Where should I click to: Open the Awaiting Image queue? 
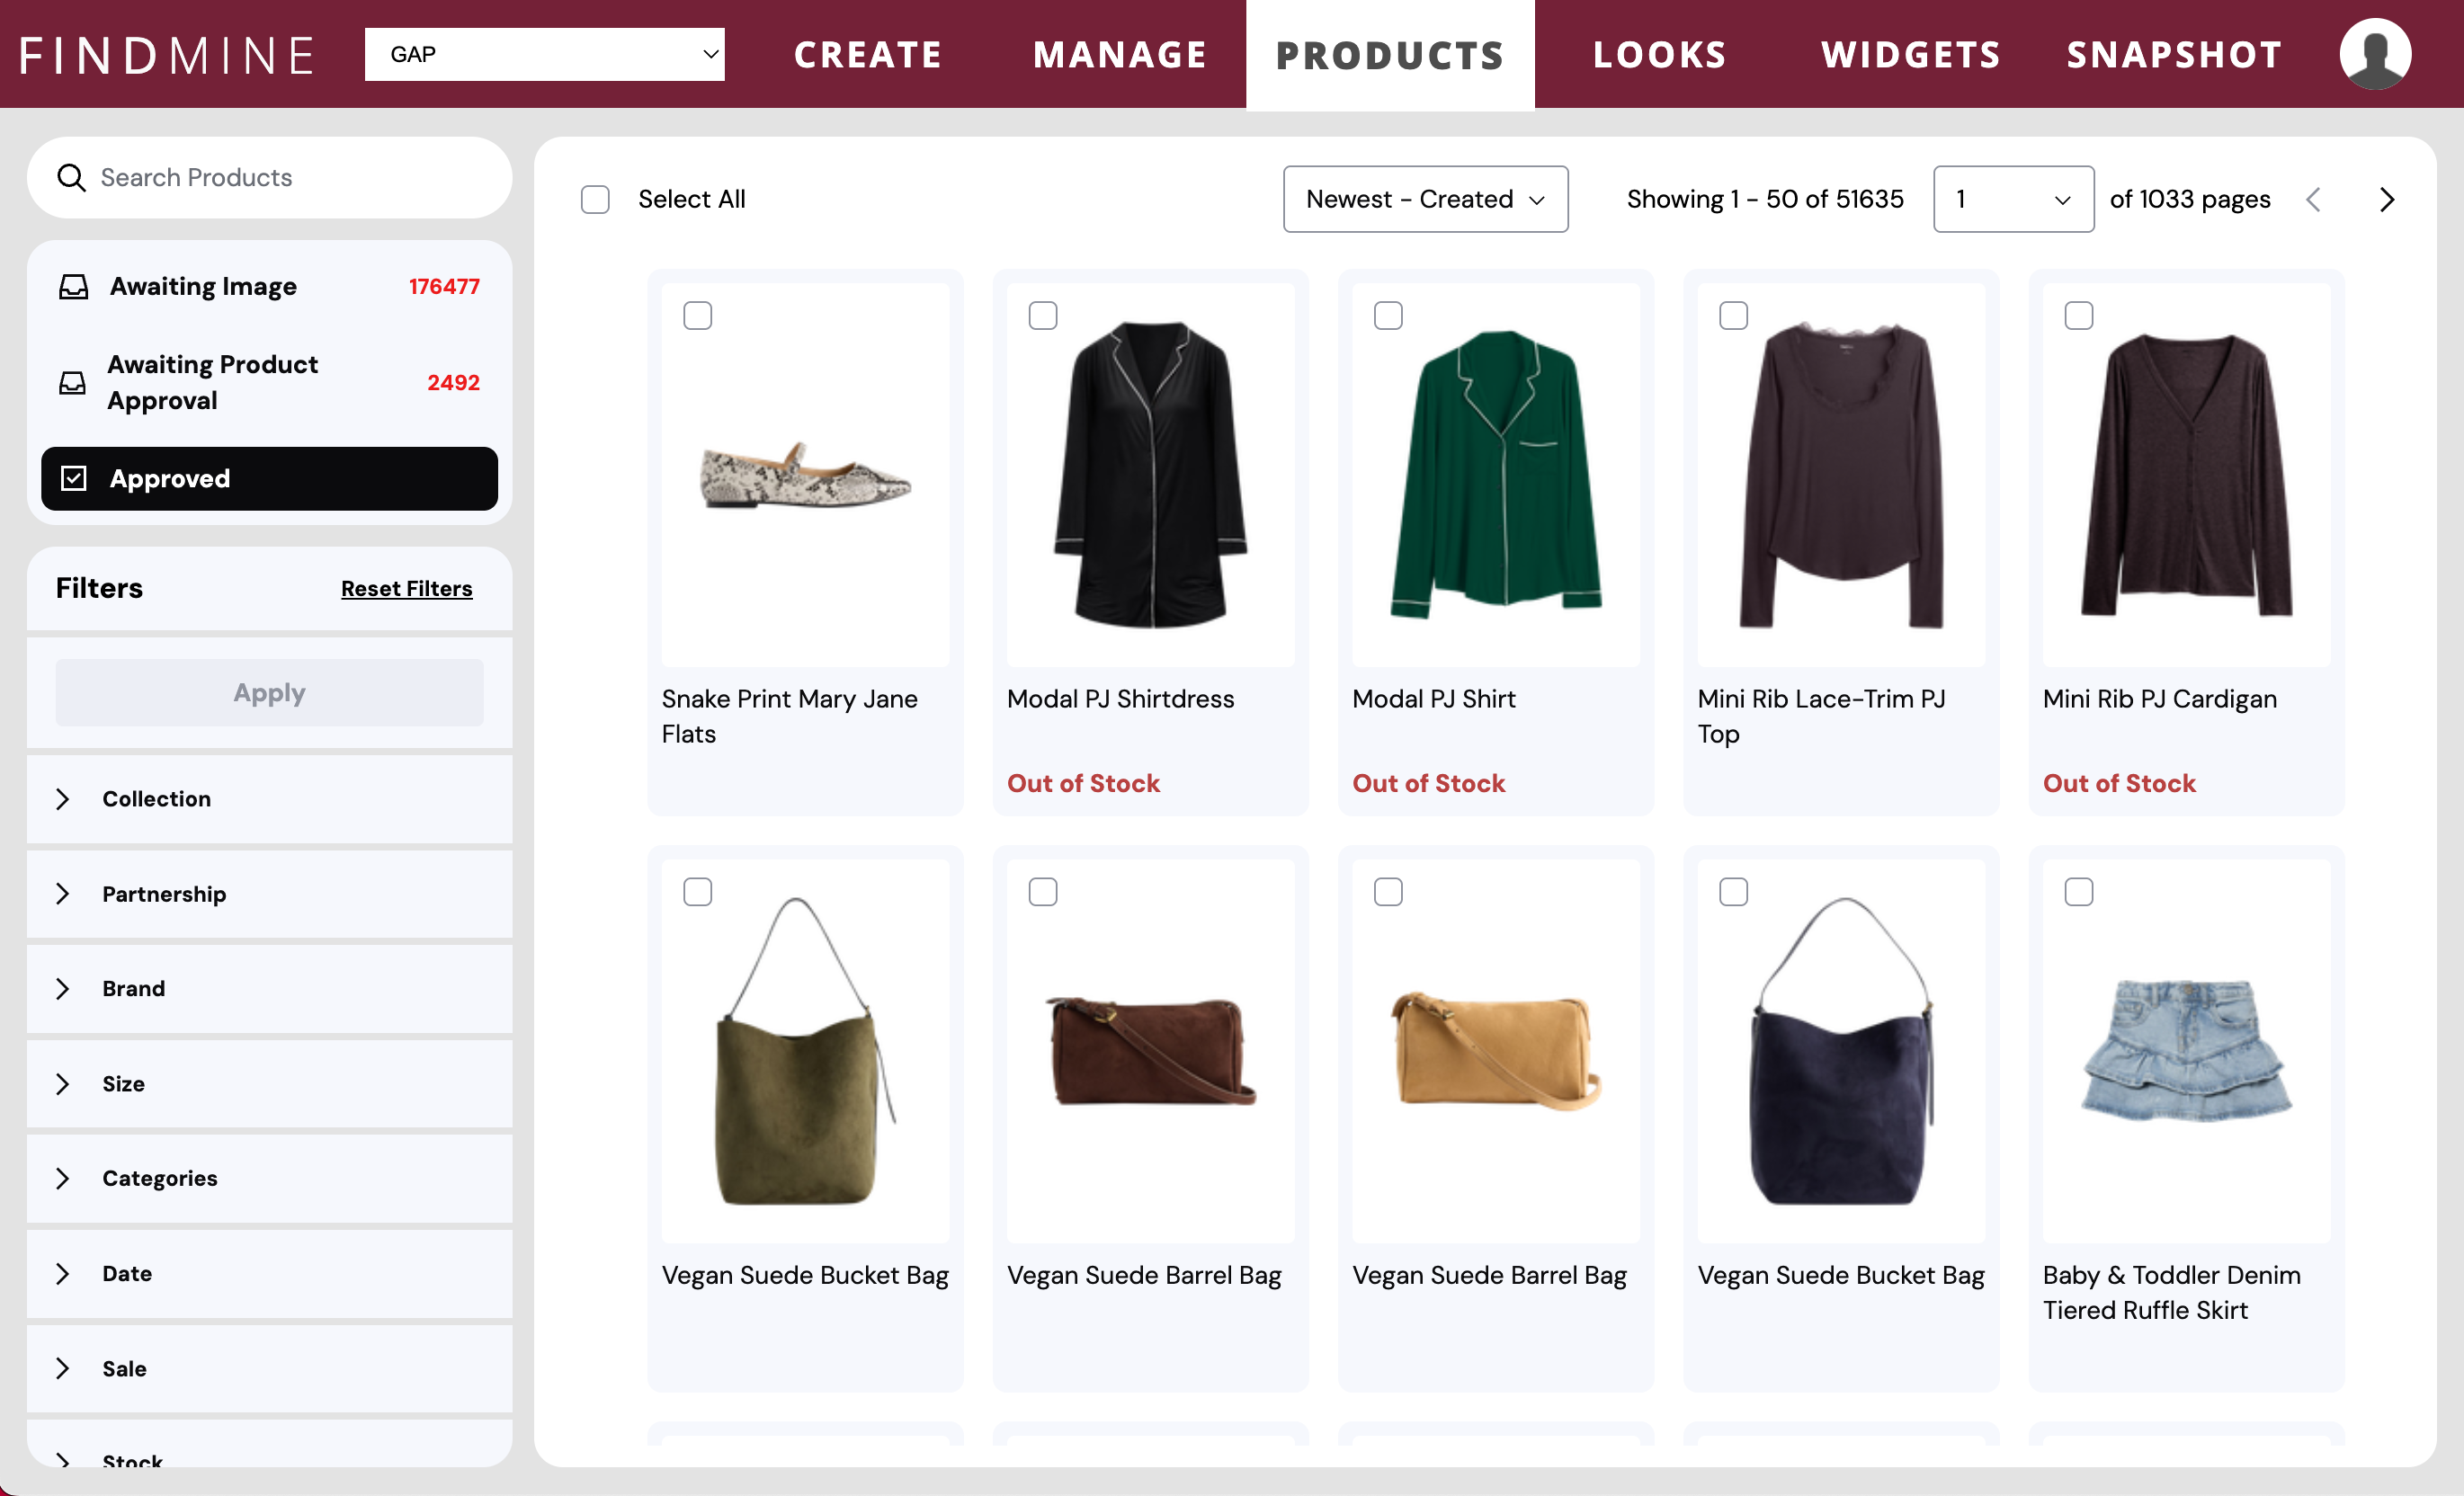click(270, 287)
